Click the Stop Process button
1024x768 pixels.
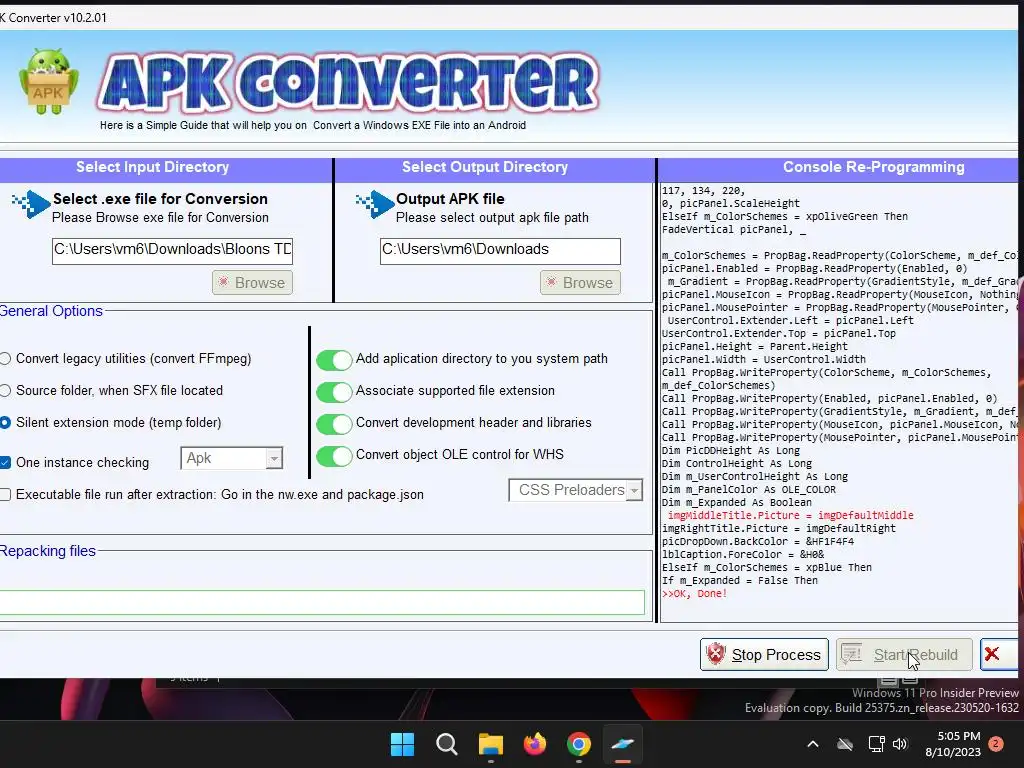(x=764, y=654)
